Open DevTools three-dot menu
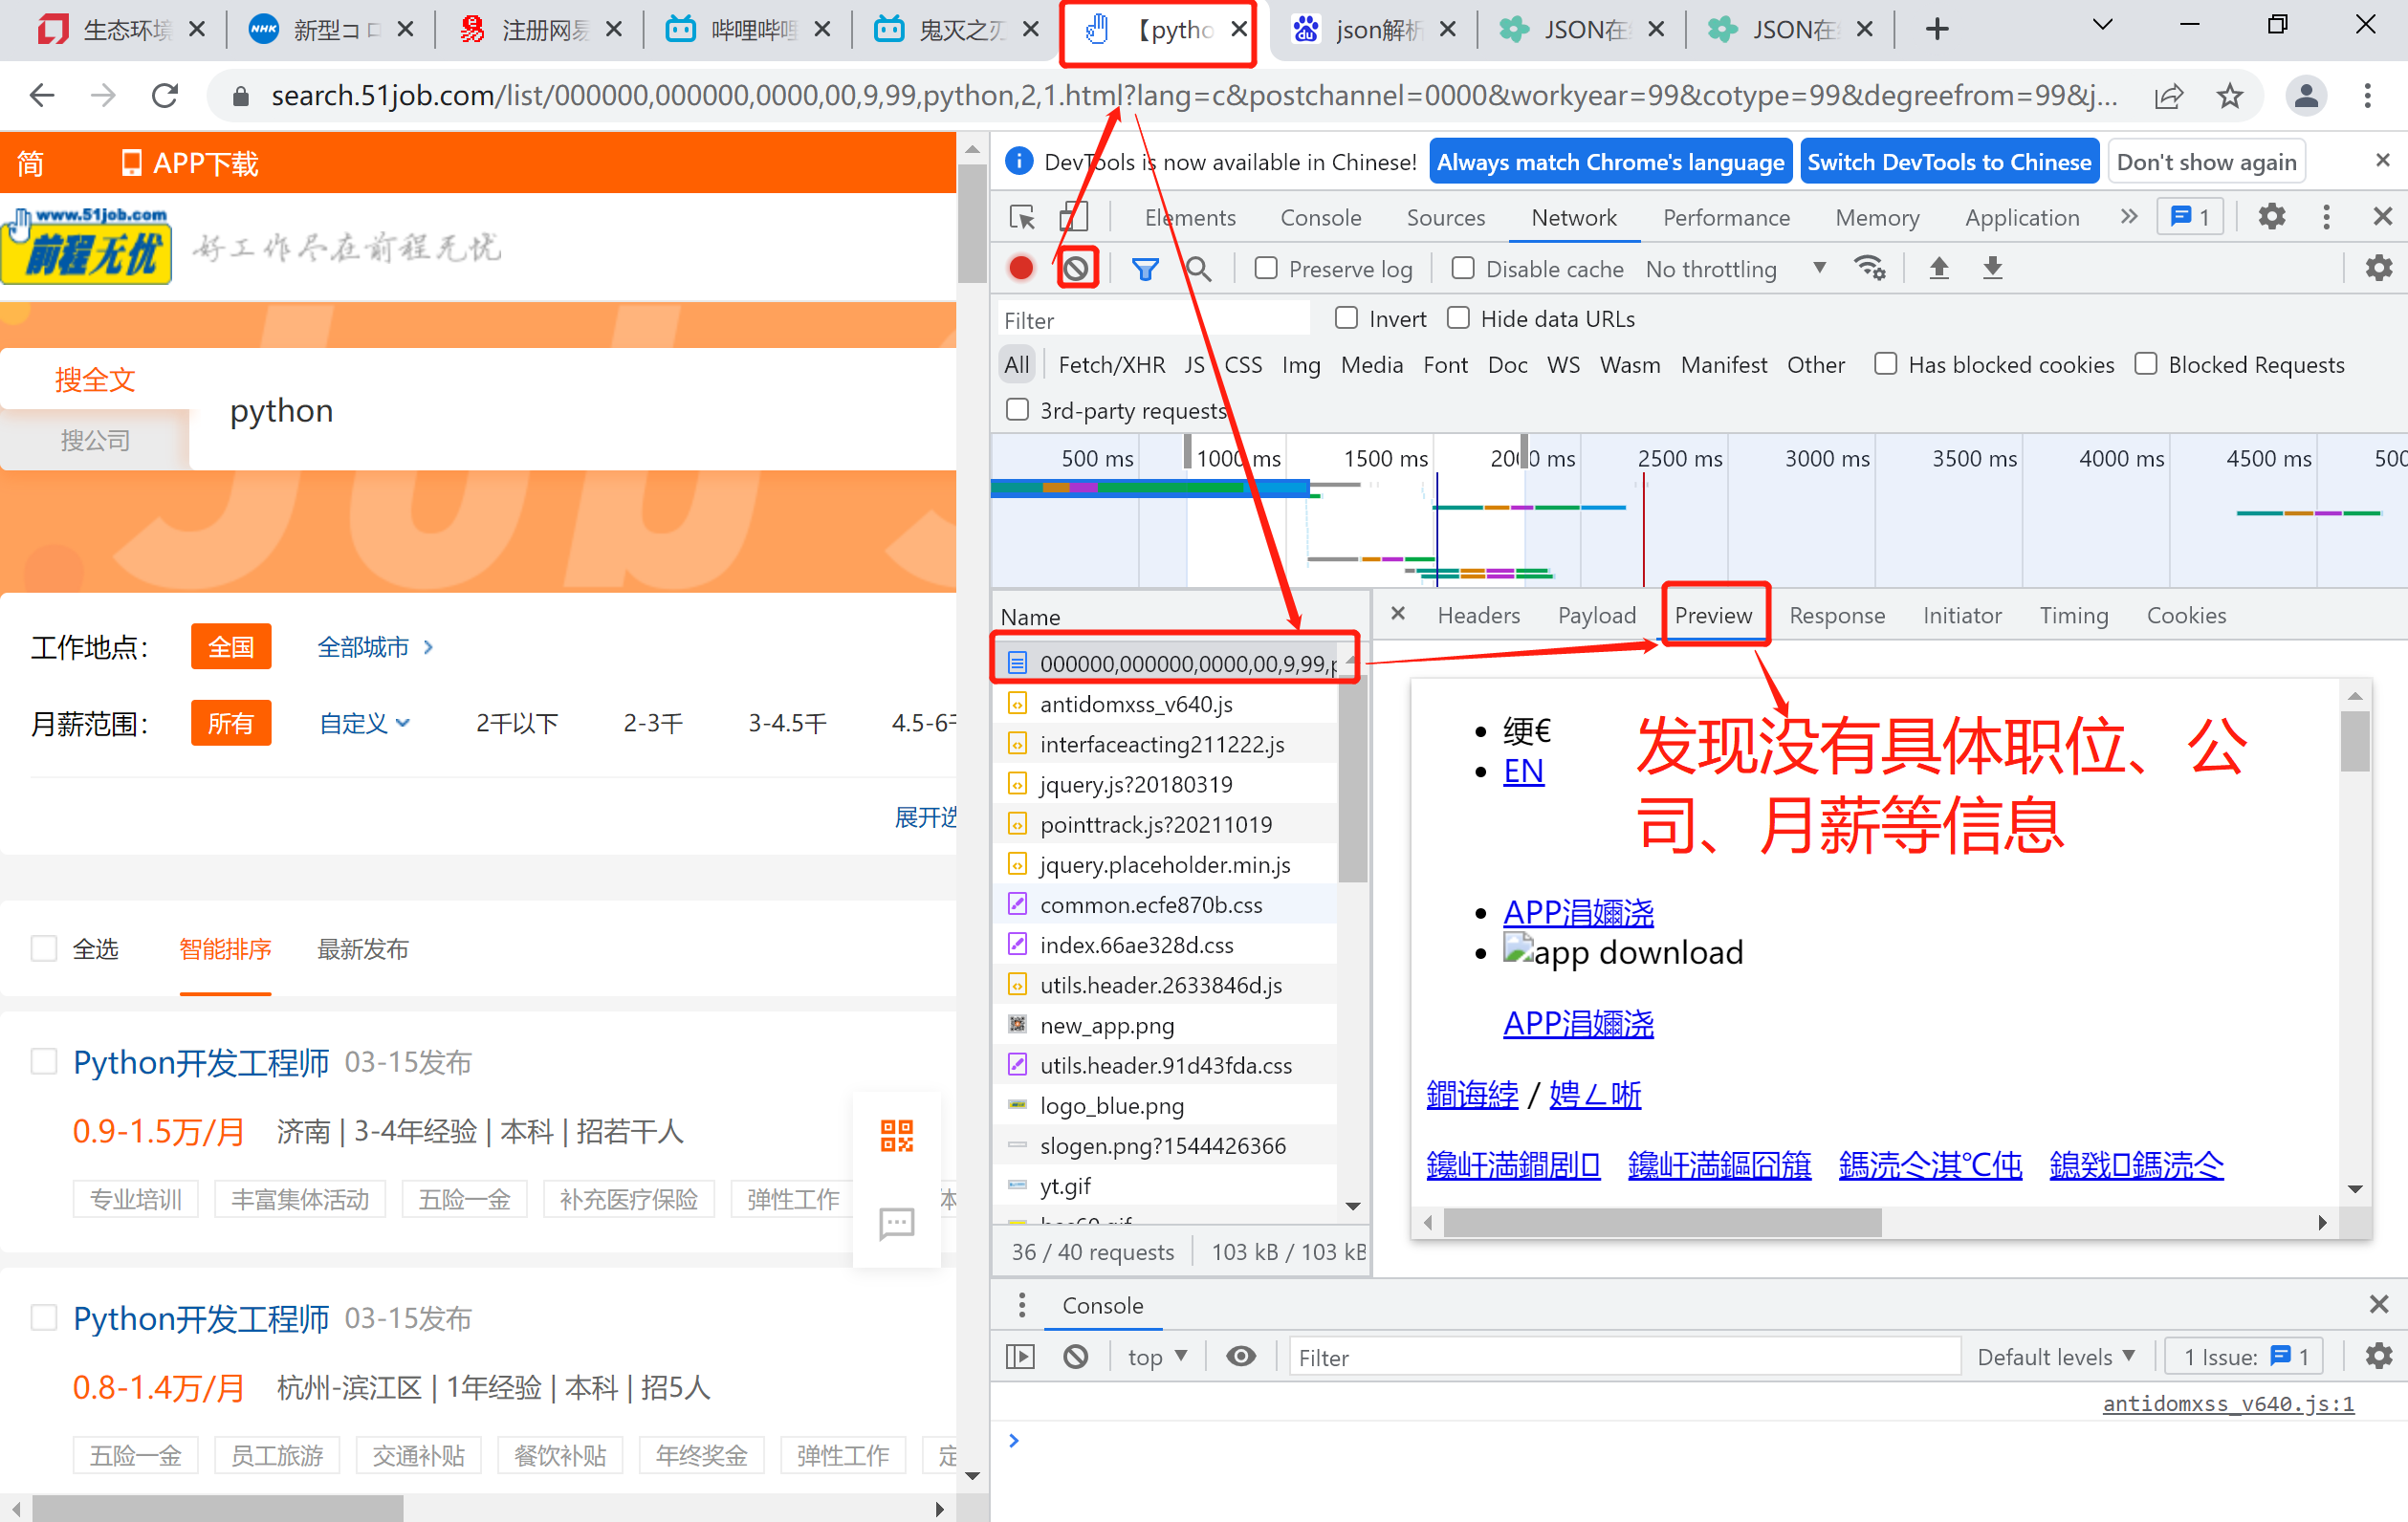The image size is (2408, 1522). point(2326,216)
